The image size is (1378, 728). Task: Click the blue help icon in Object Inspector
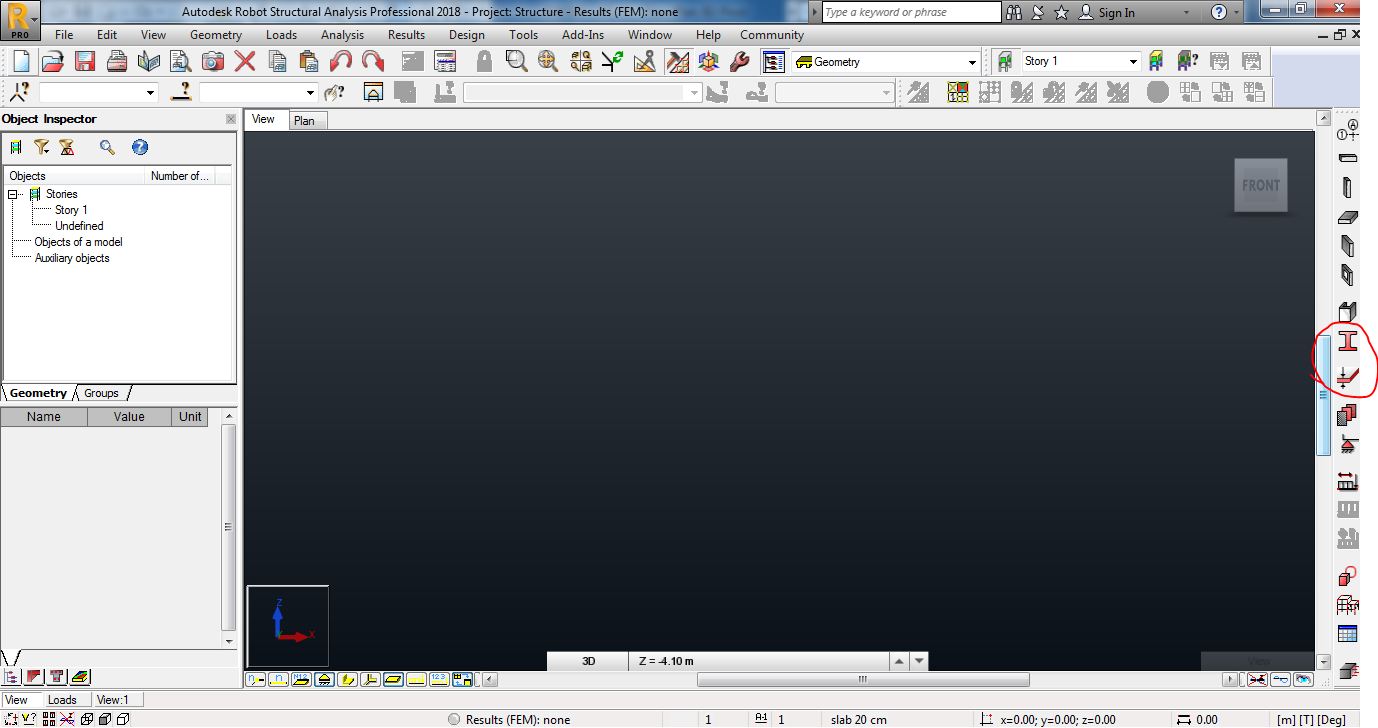click(x=140, y=147)
